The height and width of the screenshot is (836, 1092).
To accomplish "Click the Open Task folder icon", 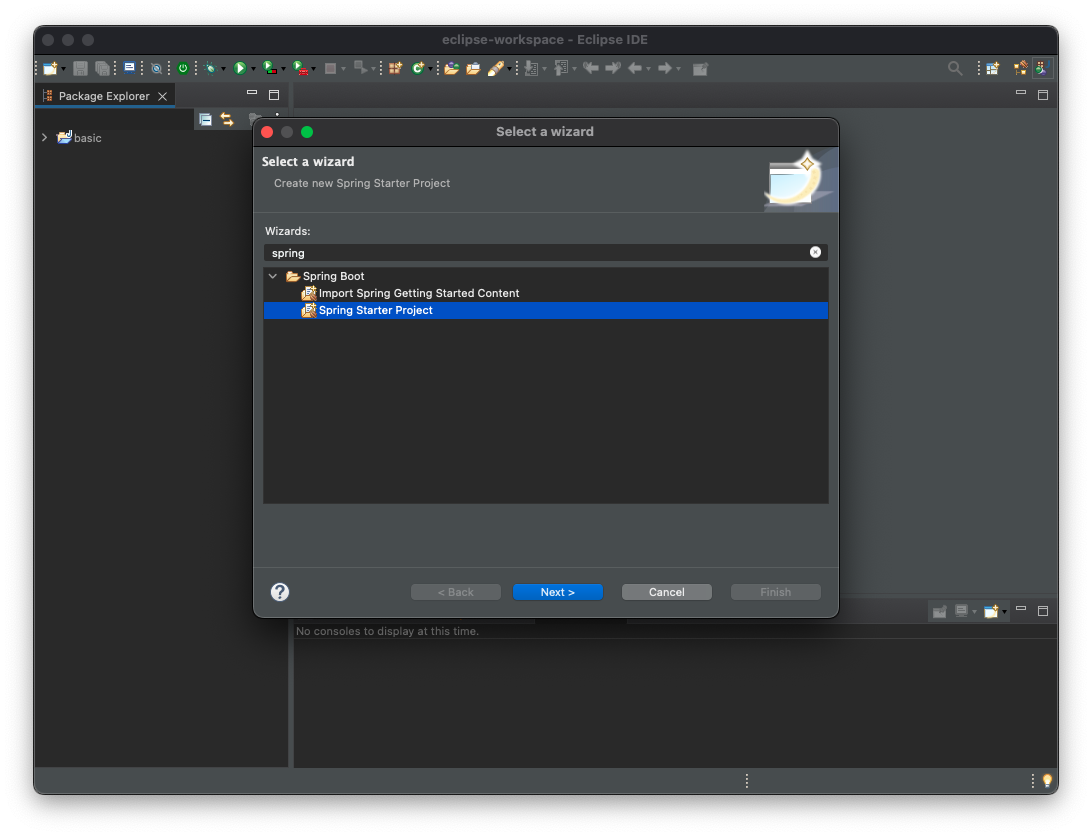I will [474, 68].
